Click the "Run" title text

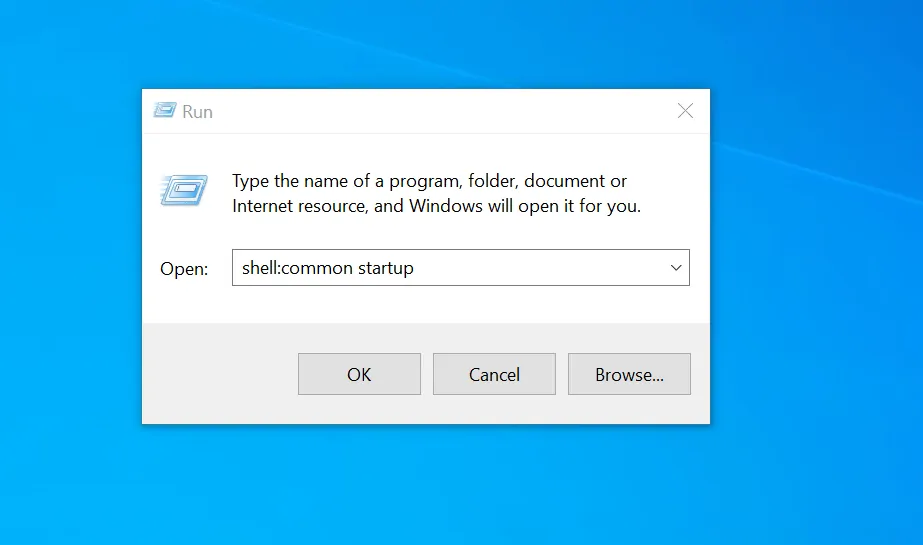coord(197,112)
